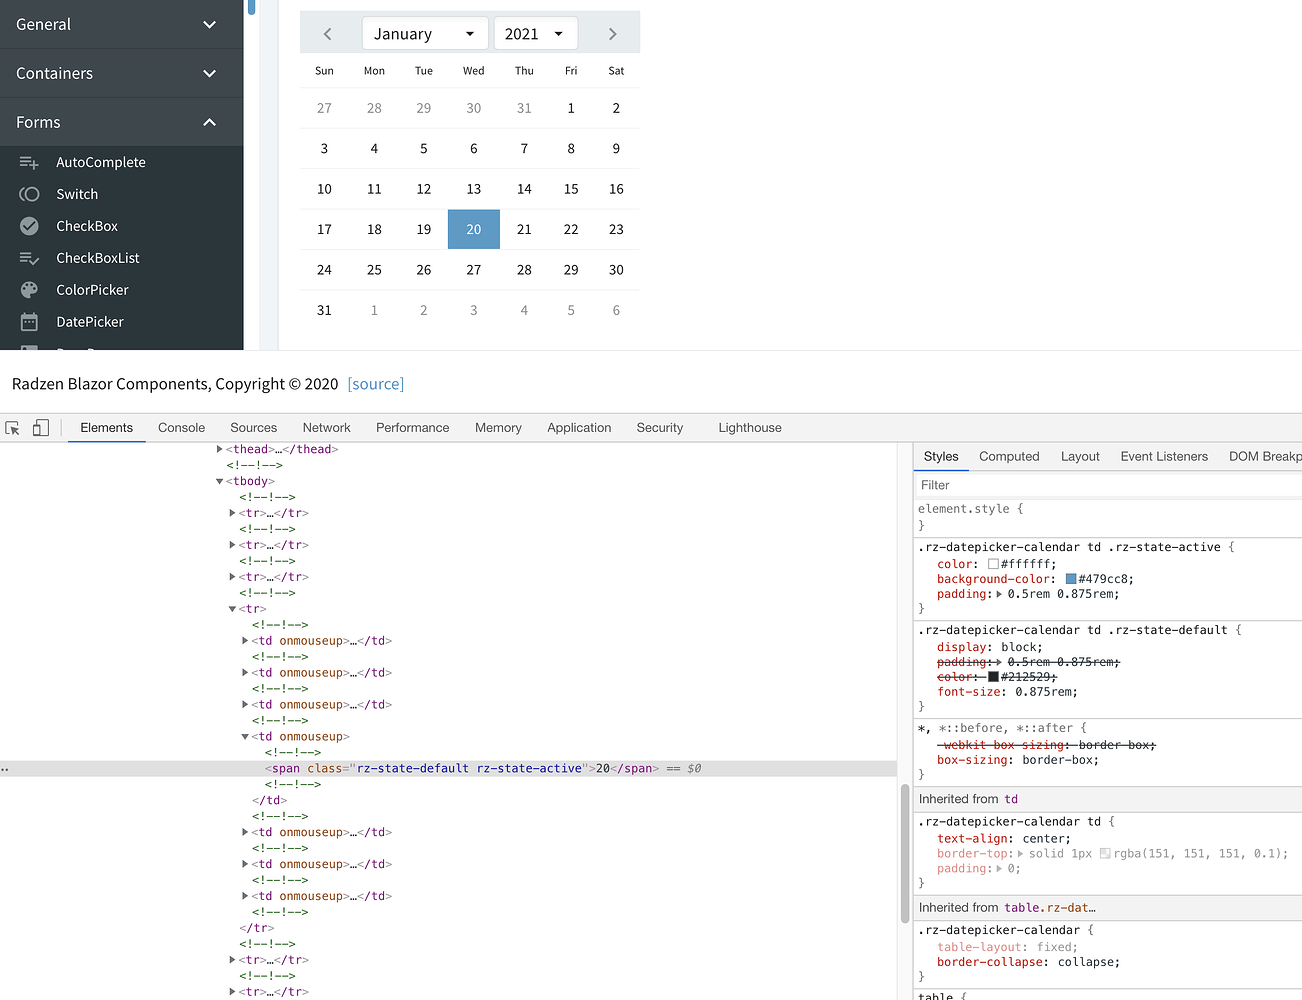Click the previous month arrow
This screenshot has height=1000, width=1302.
tap(327, 33)
